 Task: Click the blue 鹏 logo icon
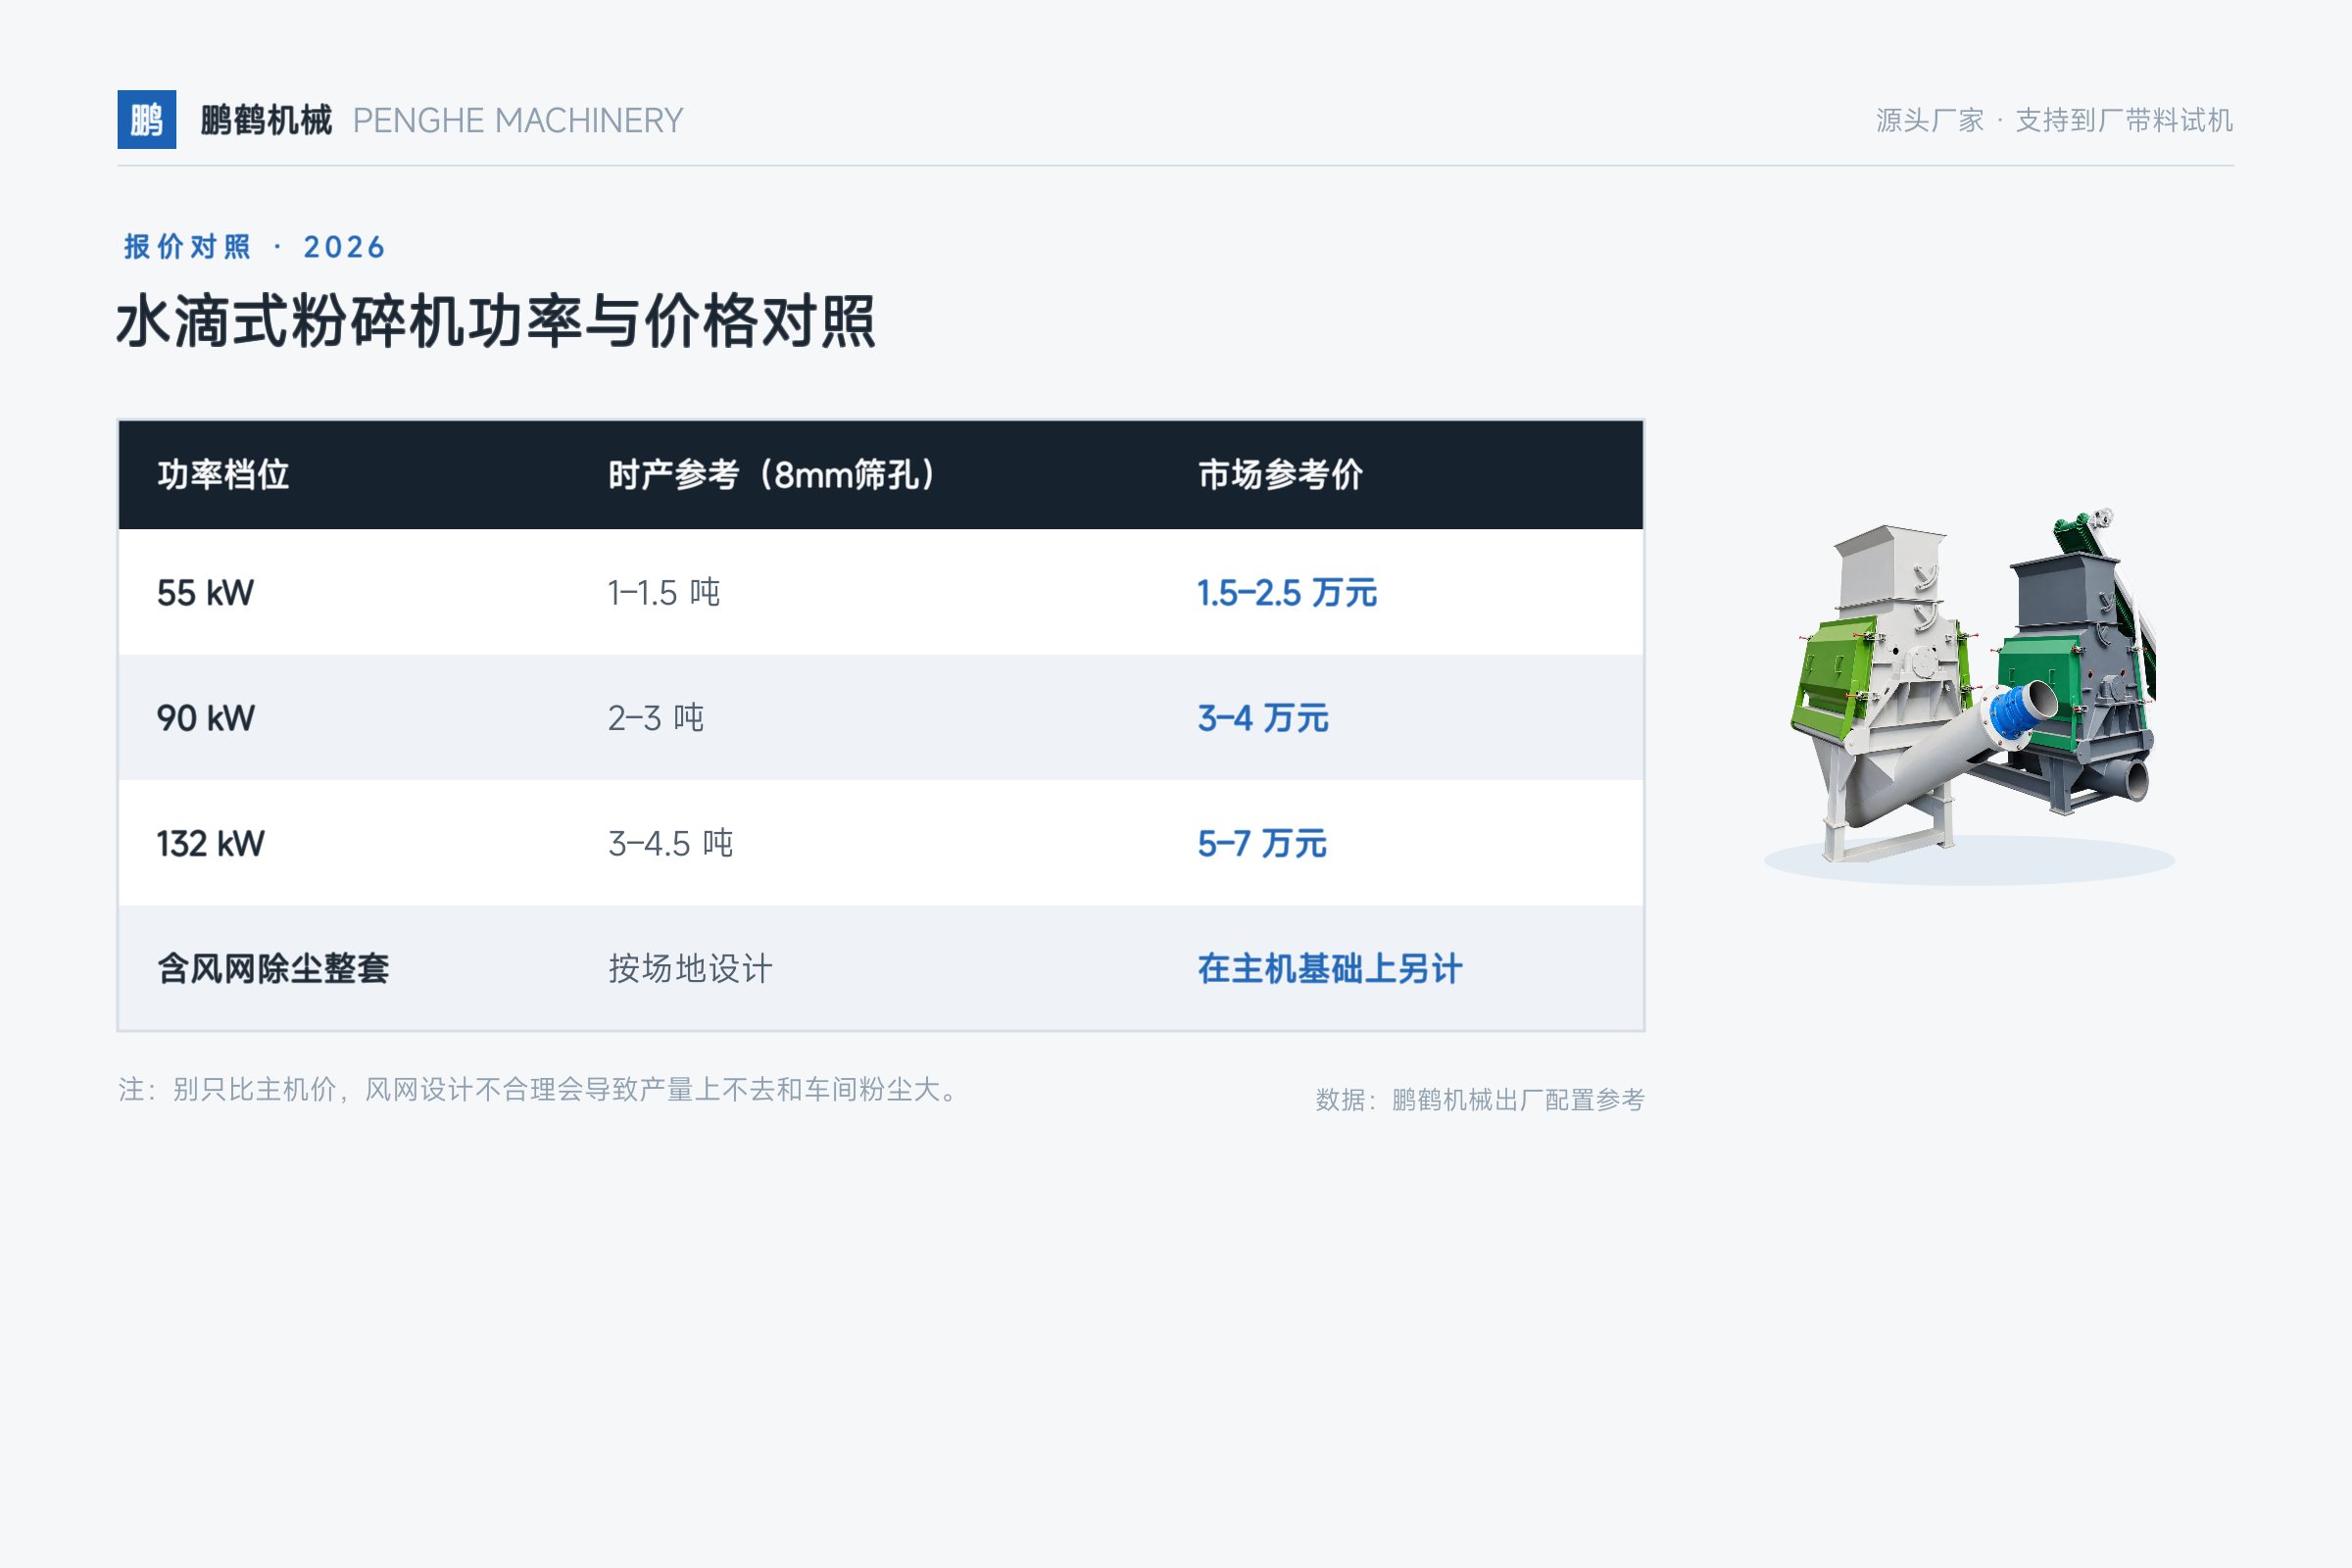coord(147,120)
